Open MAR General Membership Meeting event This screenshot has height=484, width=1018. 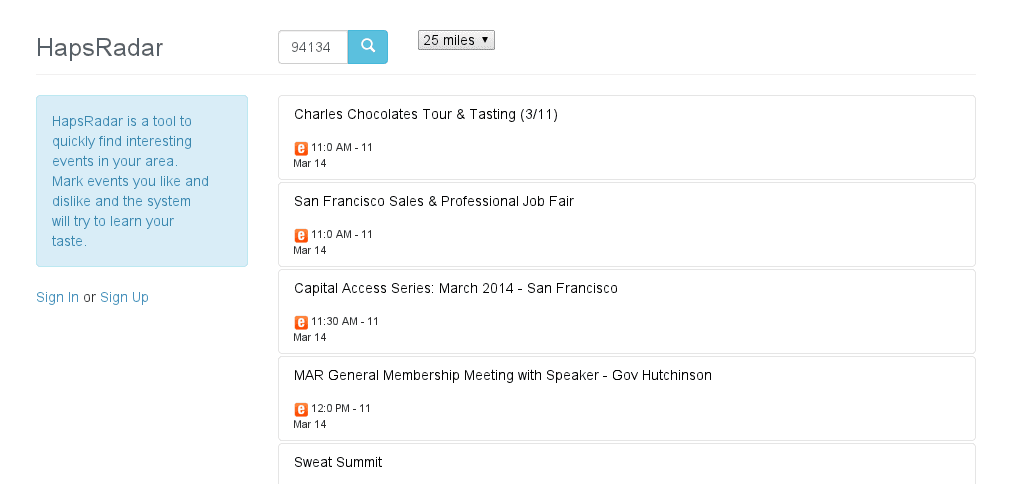click(x=502, y=375)
